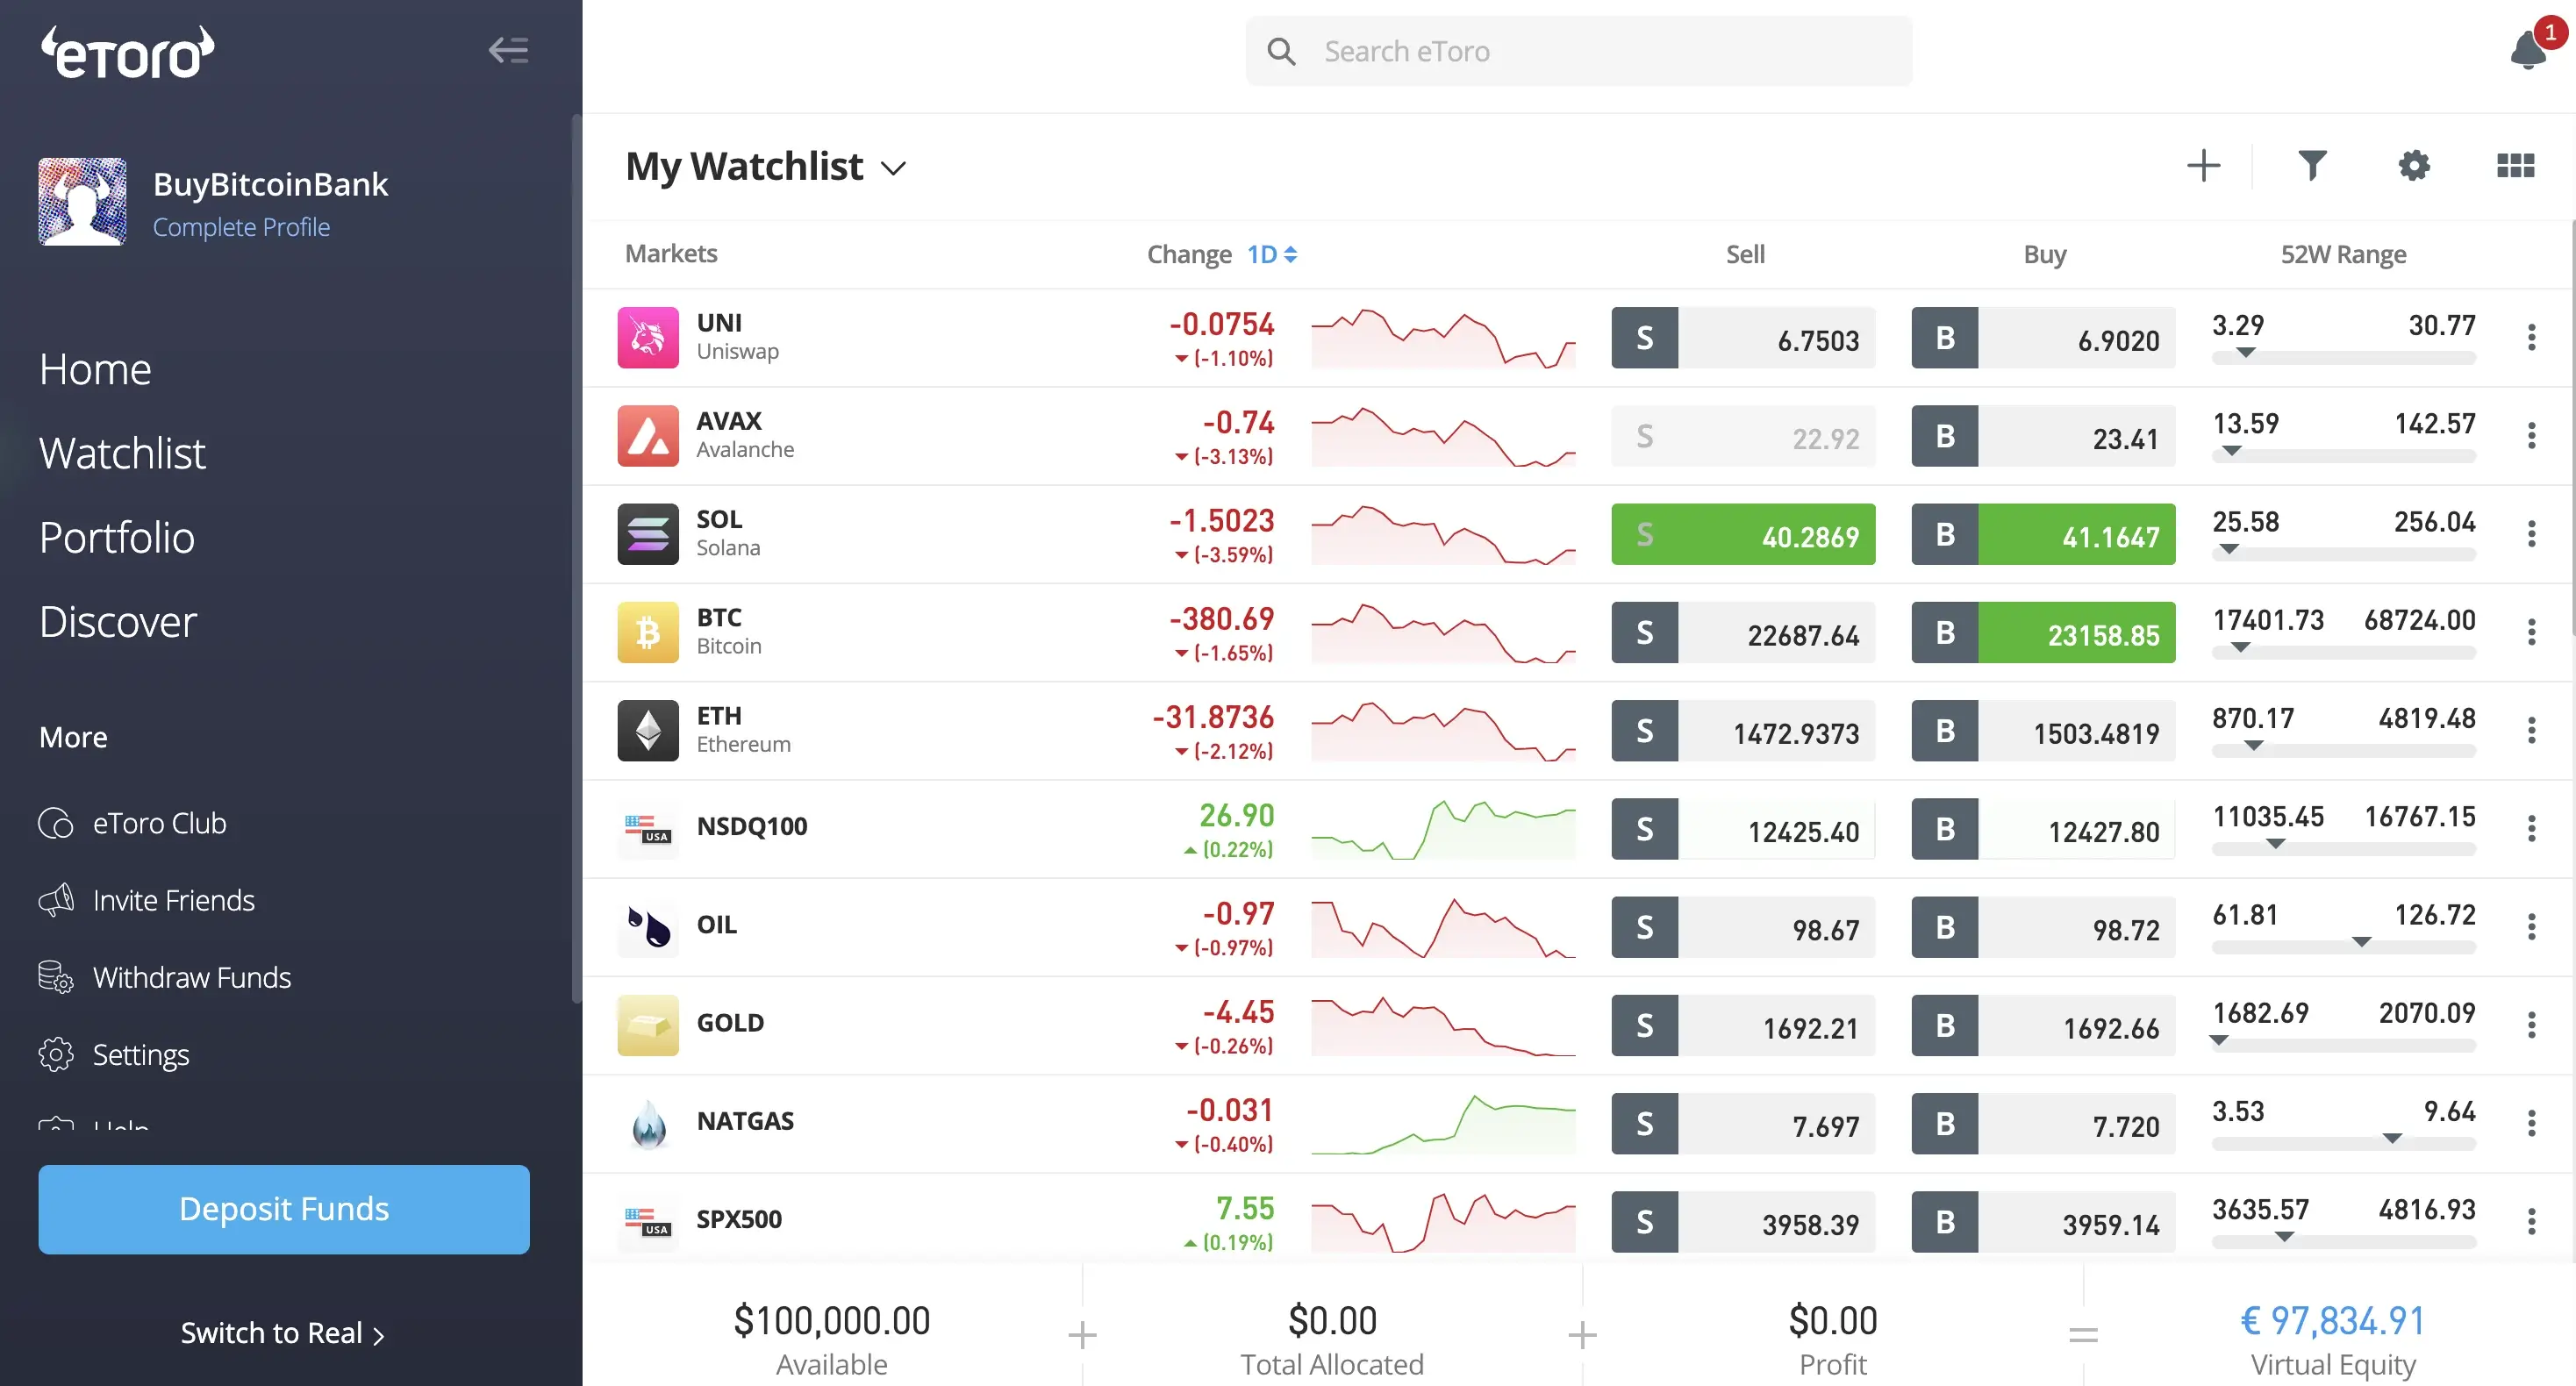Open watchlist settings gear icon
The width and height of the screenshot is (2576, 1386).
pos(2414,166)
